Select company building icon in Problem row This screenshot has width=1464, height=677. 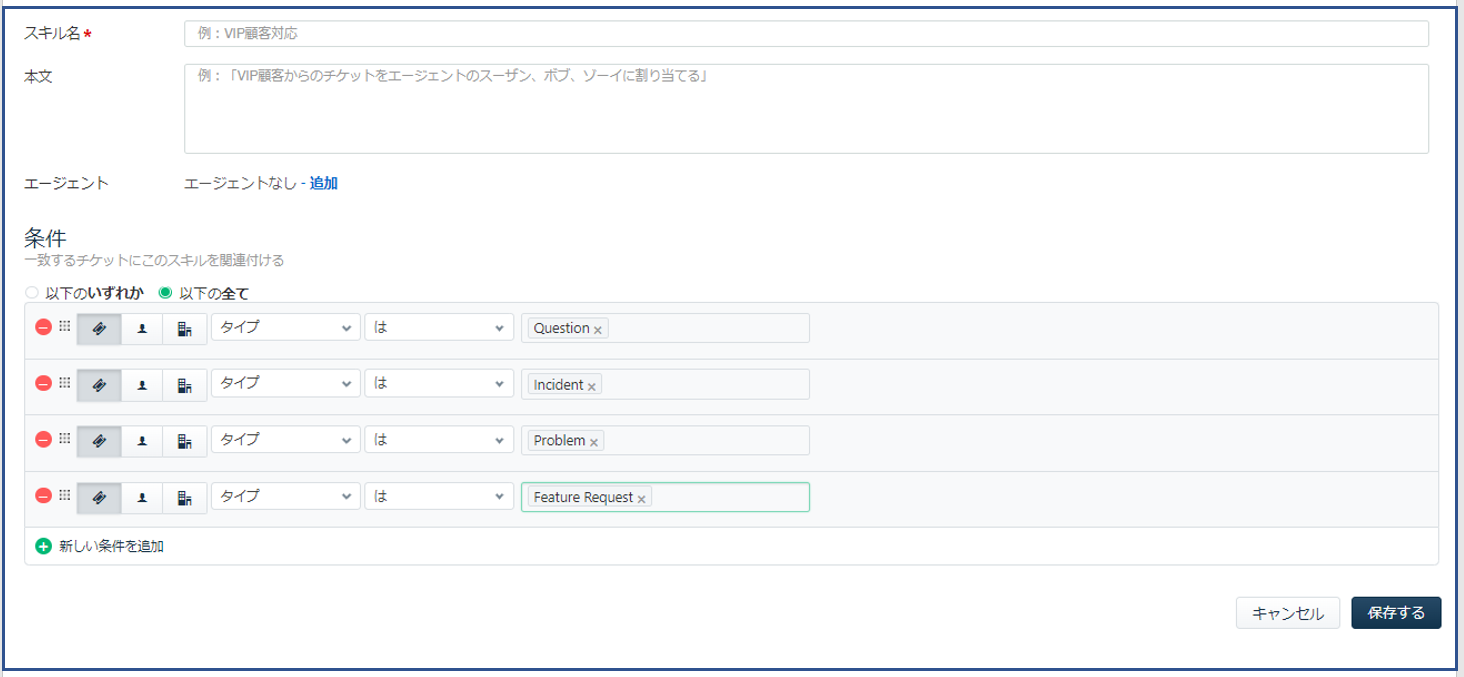(x=185, y=441)
